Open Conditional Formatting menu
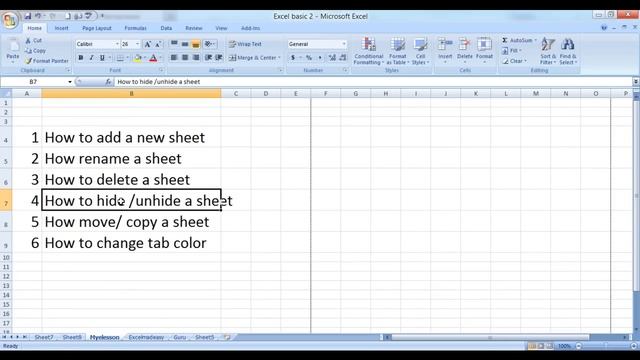640x360 pixels. coord(369,51)
